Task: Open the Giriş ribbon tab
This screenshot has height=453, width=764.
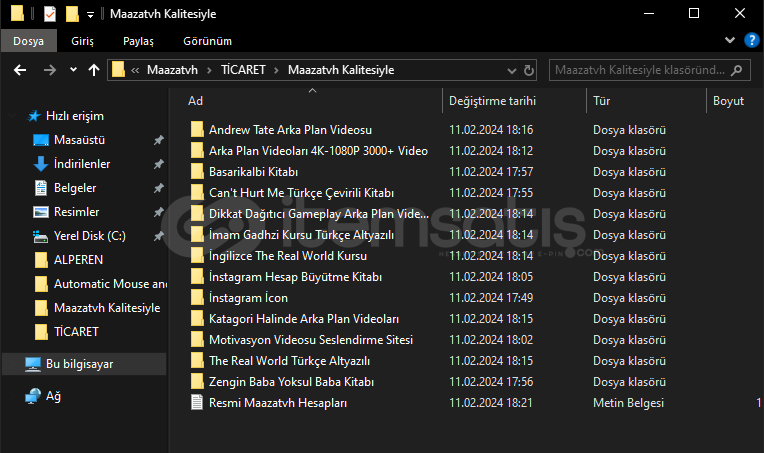Action: pos(82,41)
